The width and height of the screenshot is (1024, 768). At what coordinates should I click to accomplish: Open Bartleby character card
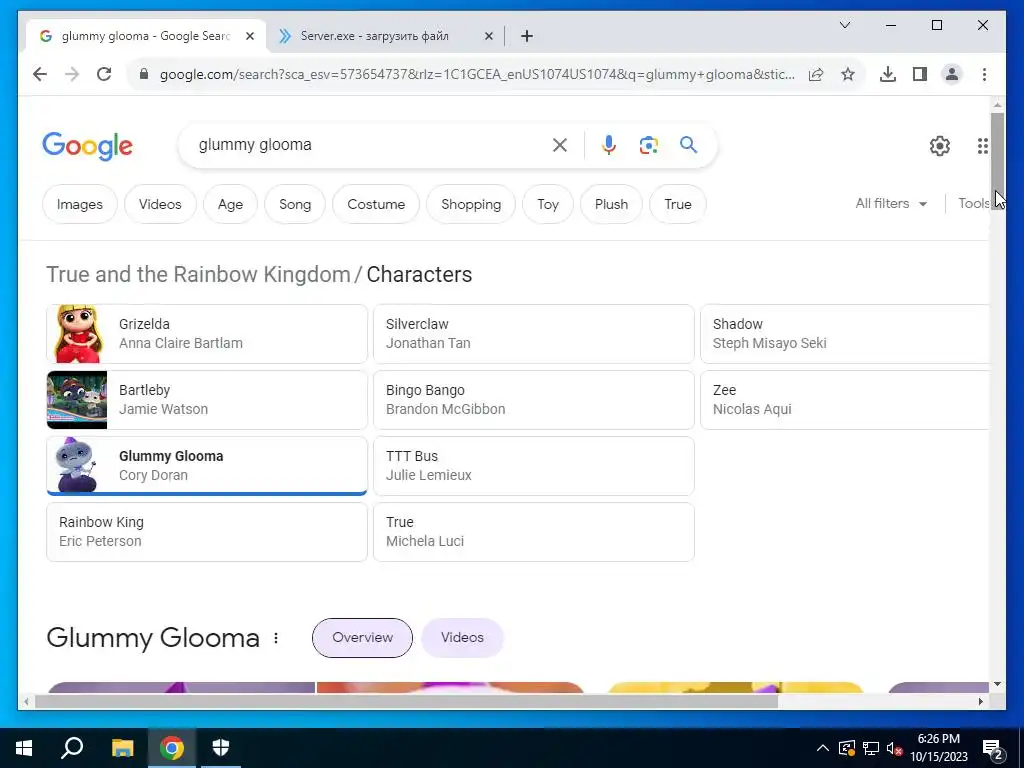207,400
